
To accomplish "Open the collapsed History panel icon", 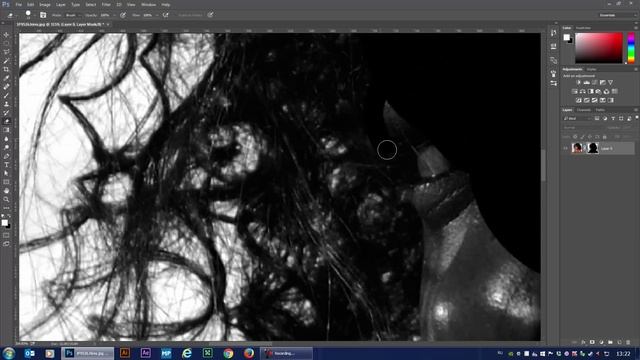I will click(x=553, y=33).
